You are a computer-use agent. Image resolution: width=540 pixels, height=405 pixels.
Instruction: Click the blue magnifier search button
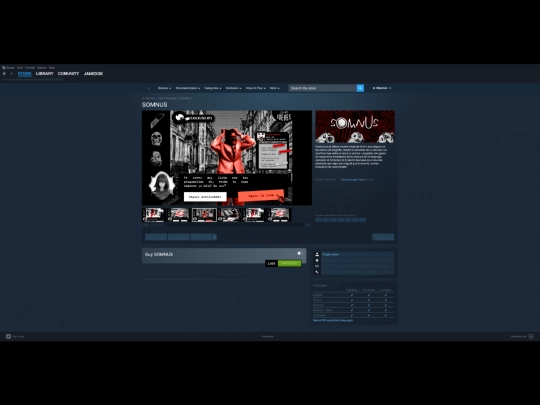[360, 88]
